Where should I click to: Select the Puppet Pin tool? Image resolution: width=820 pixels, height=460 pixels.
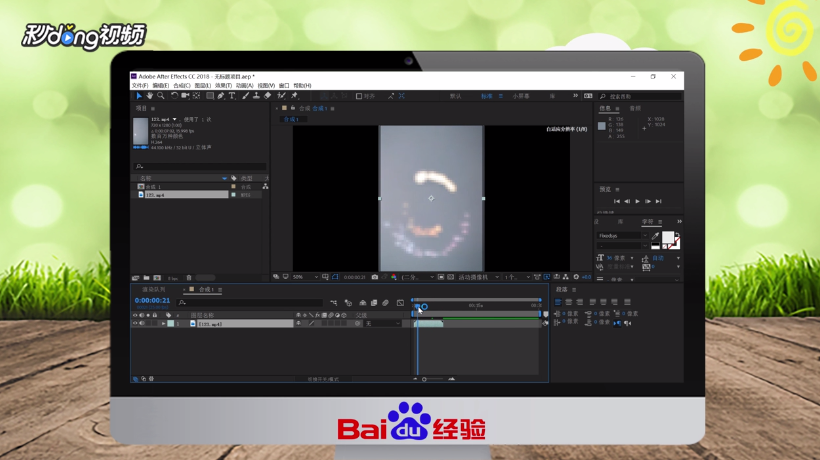(294, 96)
